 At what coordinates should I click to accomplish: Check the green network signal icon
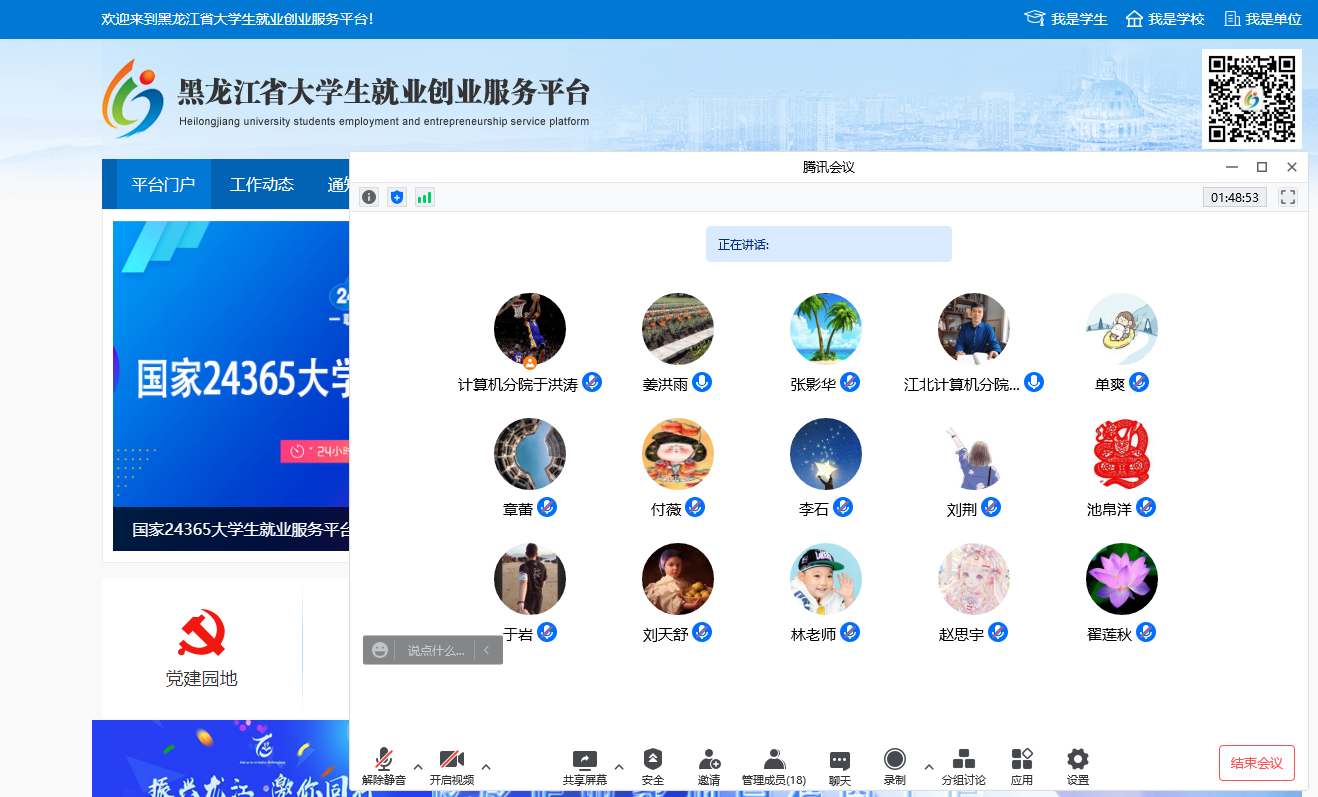click(x=425, y=197)
